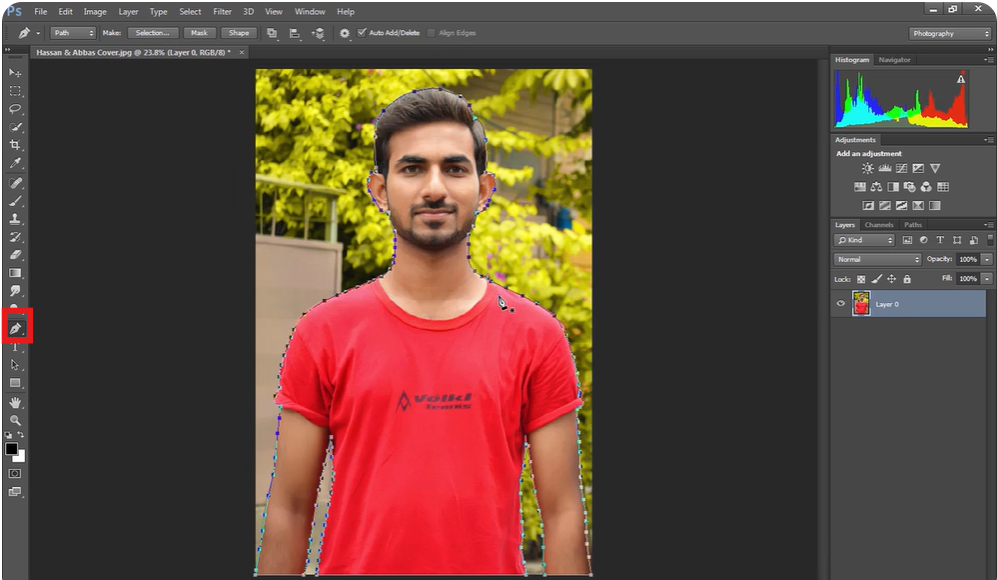Toggle pixel layer filter
Image resolution: width=997 pixels, height=580 pixels.
[x=907, y=240]
